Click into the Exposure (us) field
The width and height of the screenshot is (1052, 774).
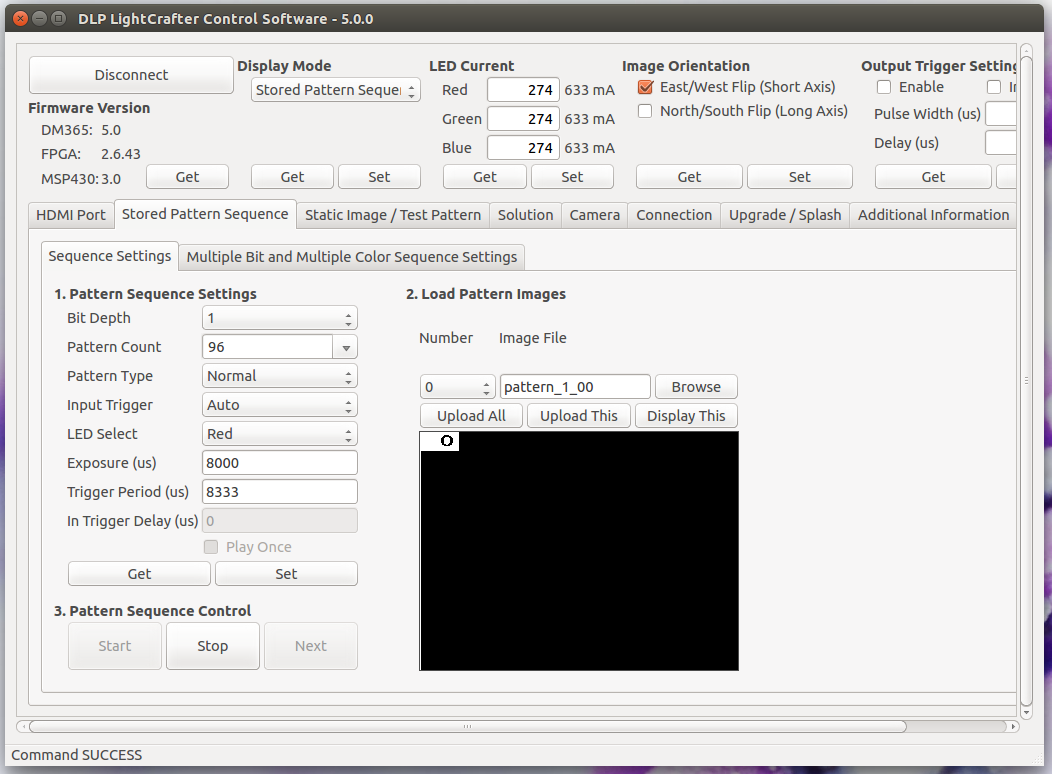279,463
